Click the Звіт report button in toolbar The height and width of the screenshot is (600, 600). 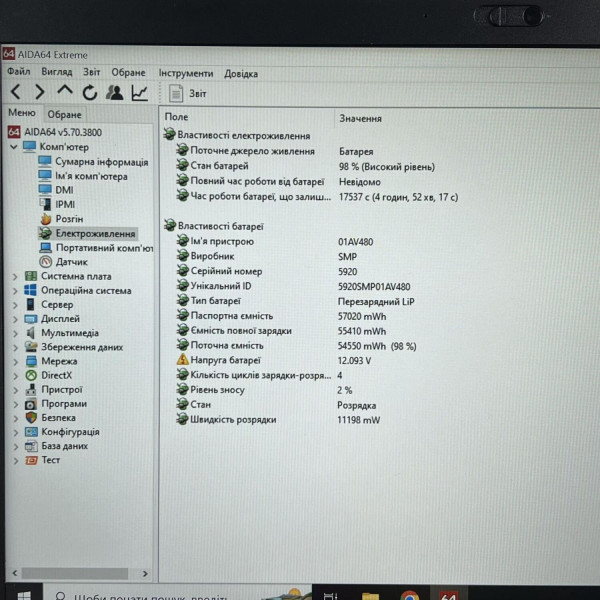pyautogui.click(x=188, y=93)
